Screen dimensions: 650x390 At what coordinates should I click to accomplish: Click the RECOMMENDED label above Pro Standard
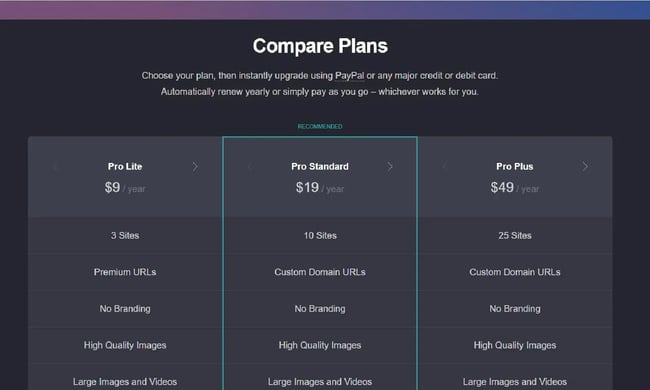pos(320,126)
